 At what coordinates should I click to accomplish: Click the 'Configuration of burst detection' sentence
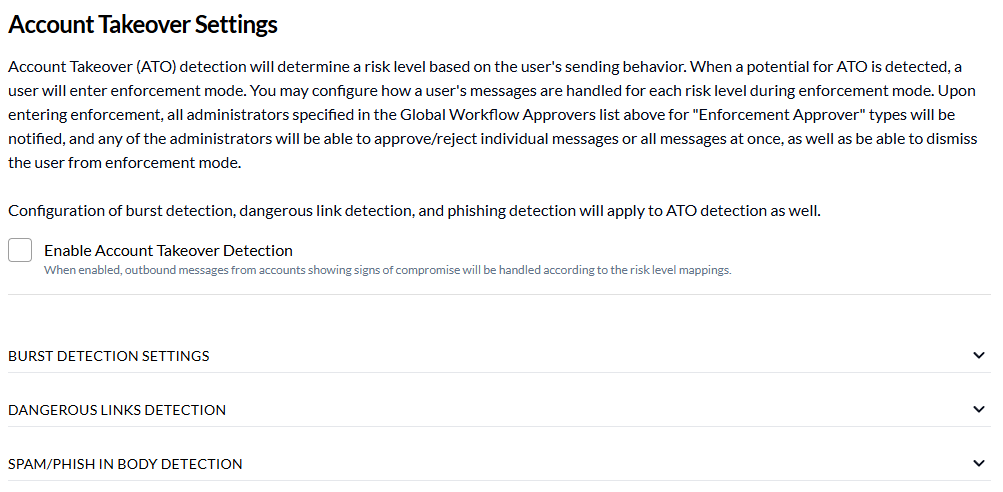pyautogui.click(x=414, y=210)
